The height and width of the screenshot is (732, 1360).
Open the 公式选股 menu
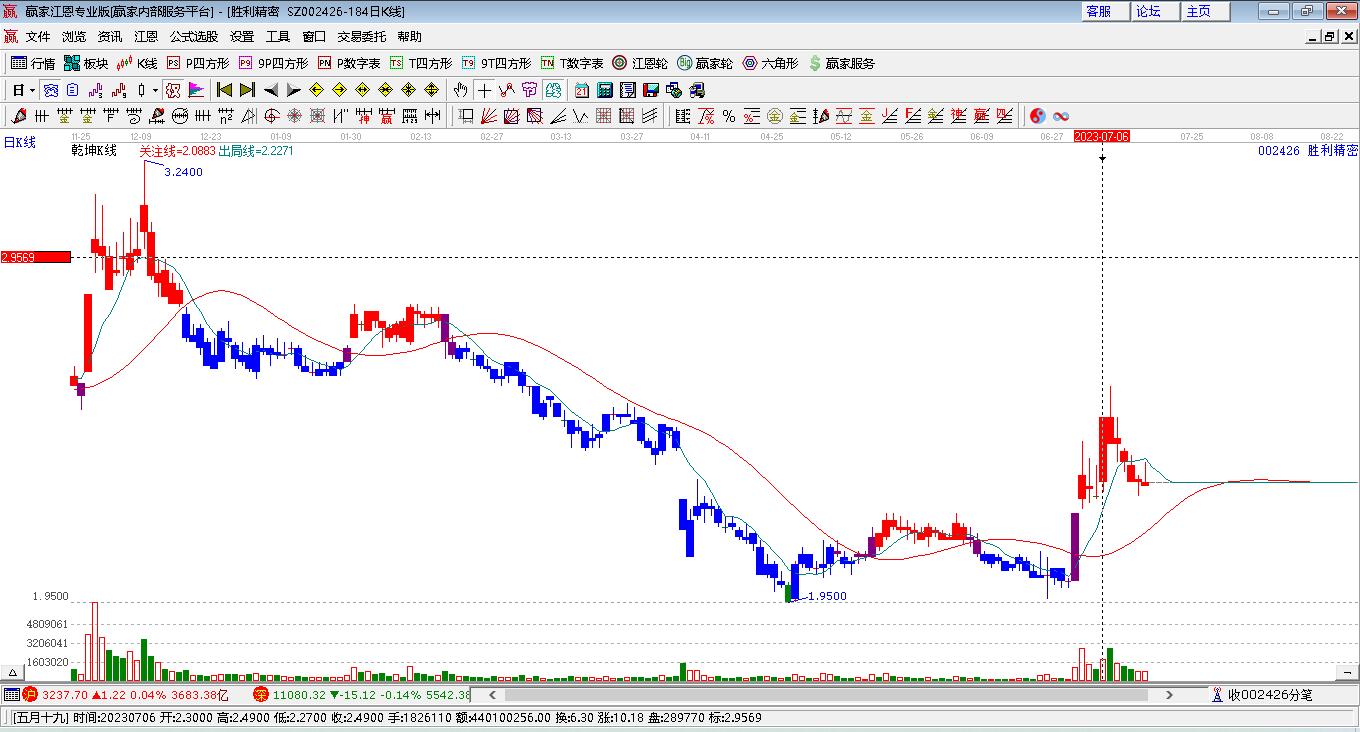194,36
